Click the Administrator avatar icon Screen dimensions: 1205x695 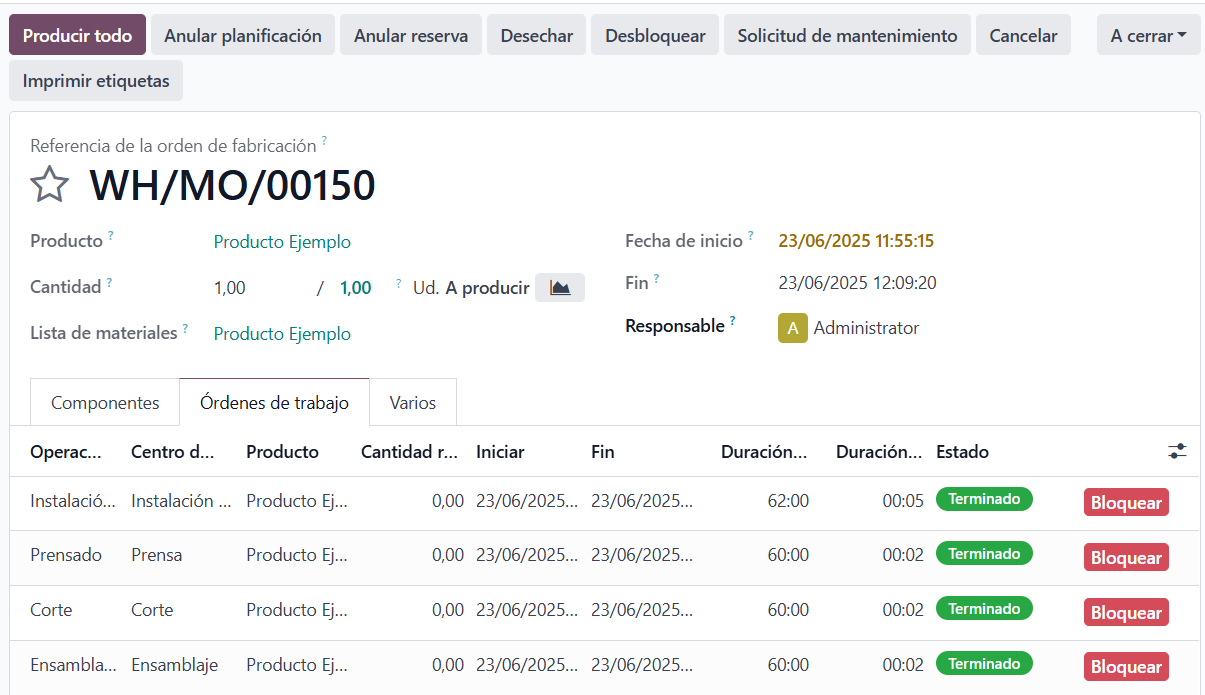point(793,328)
